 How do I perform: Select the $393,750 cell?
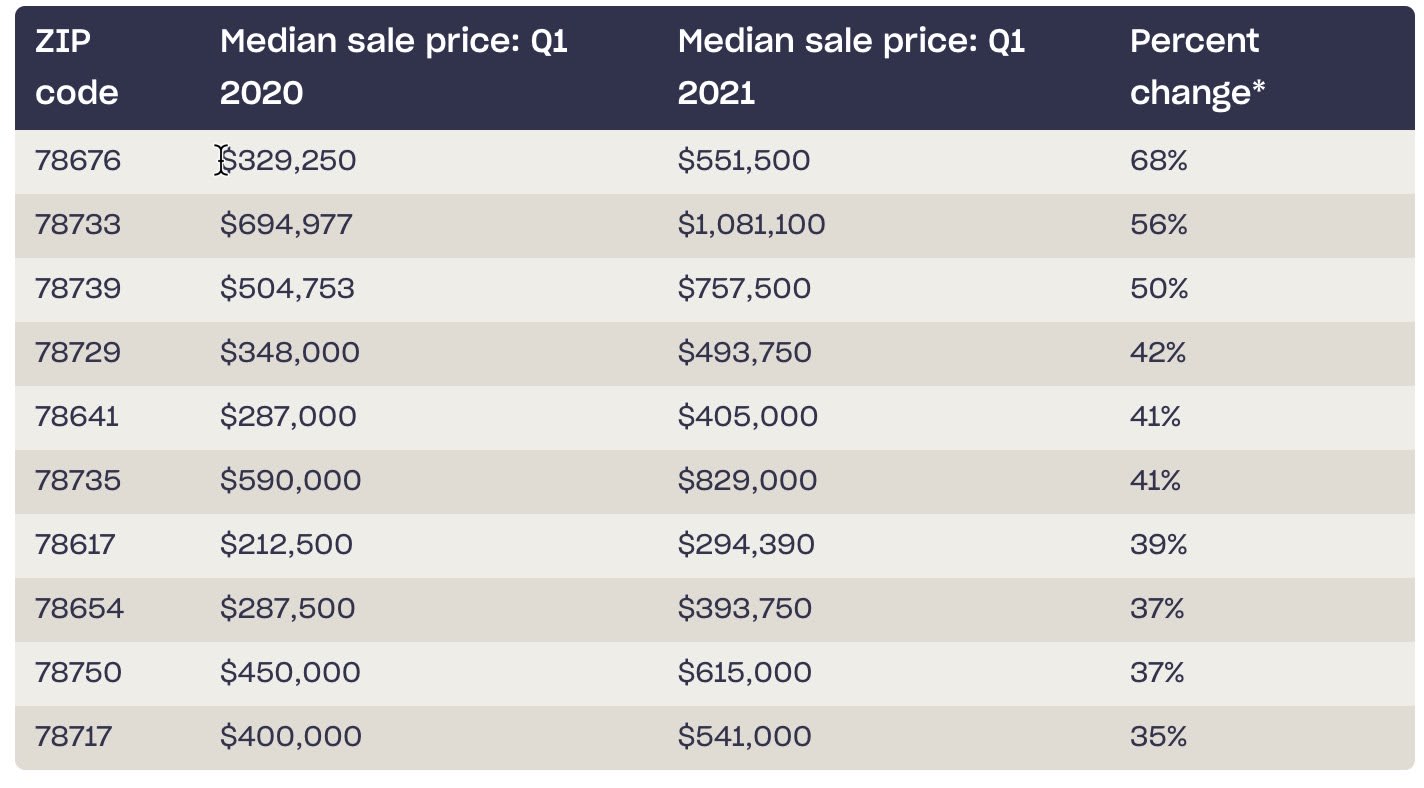(744, 609)
